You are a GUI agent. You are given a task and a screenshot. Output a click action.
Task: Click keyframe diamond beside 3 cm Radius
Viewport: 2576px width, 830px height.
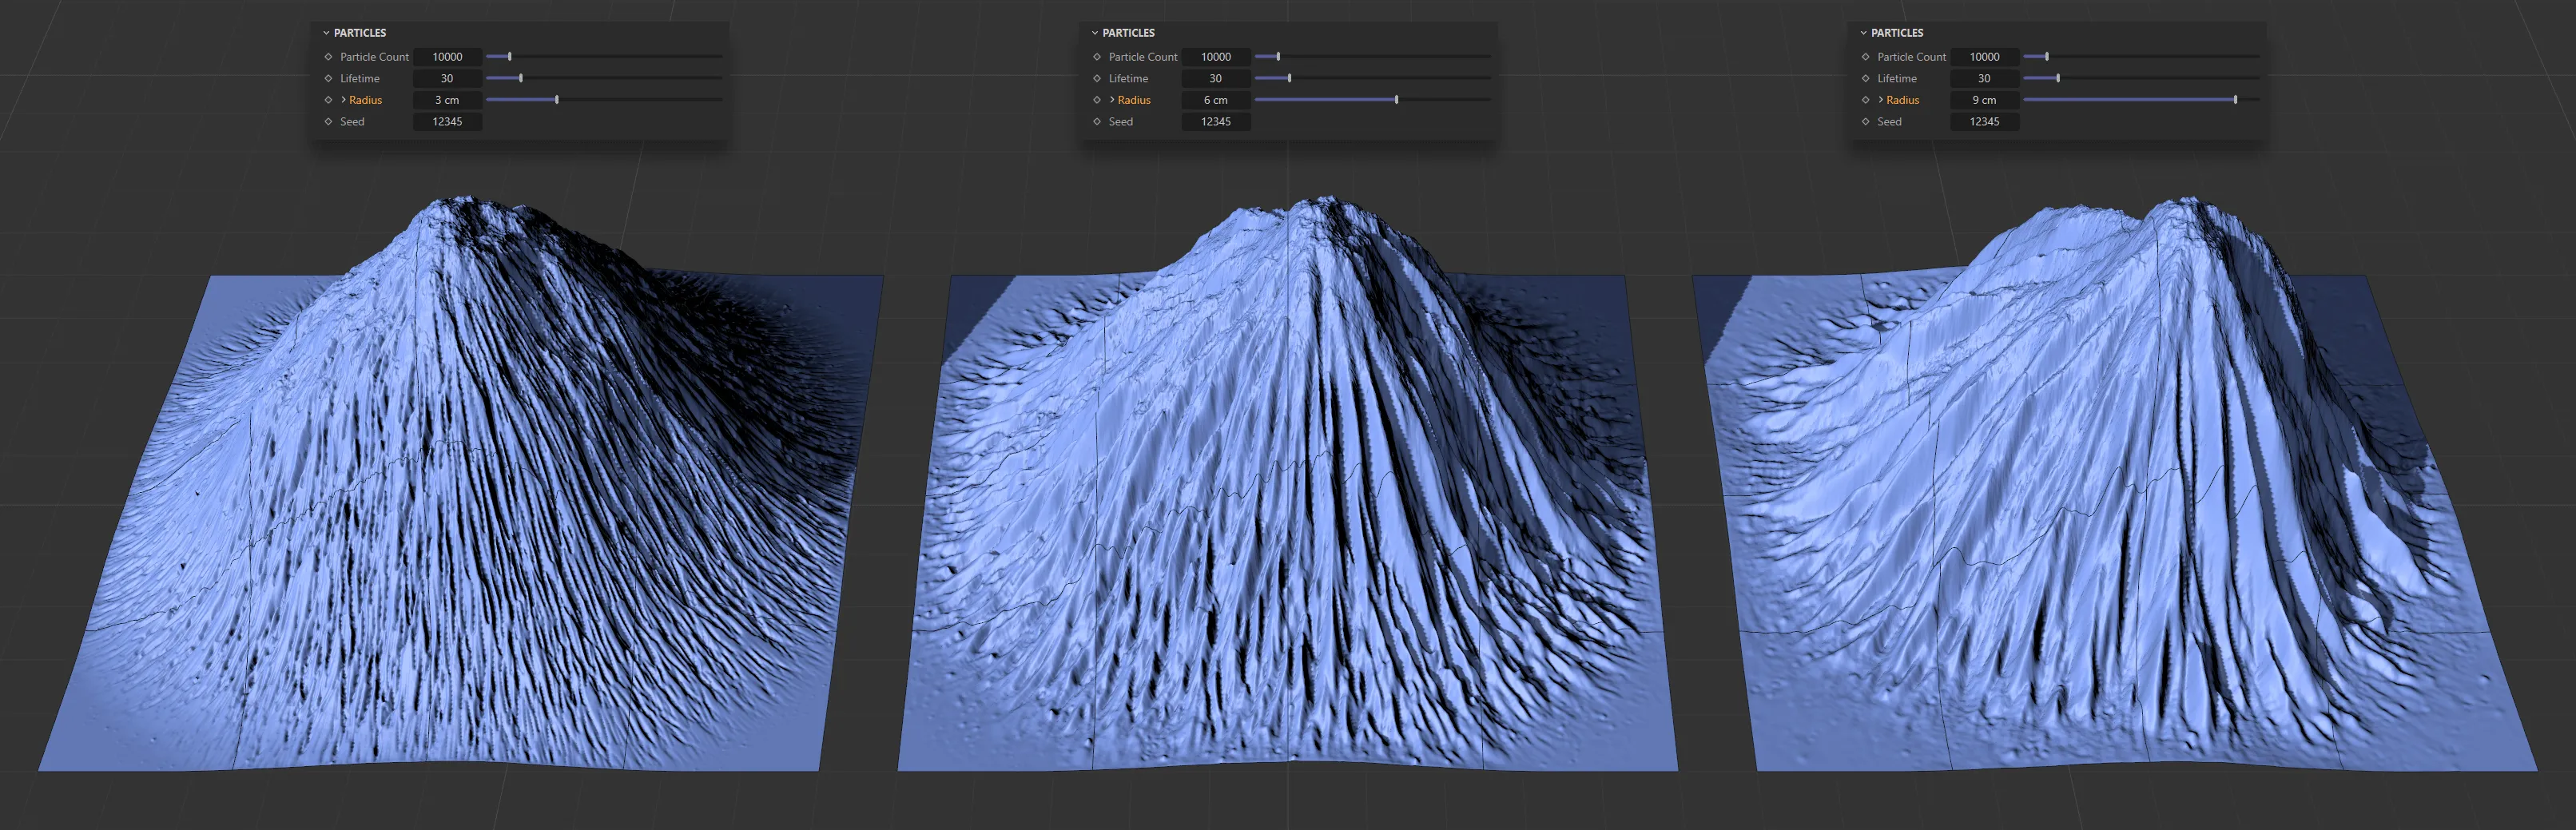coord(328,100)
